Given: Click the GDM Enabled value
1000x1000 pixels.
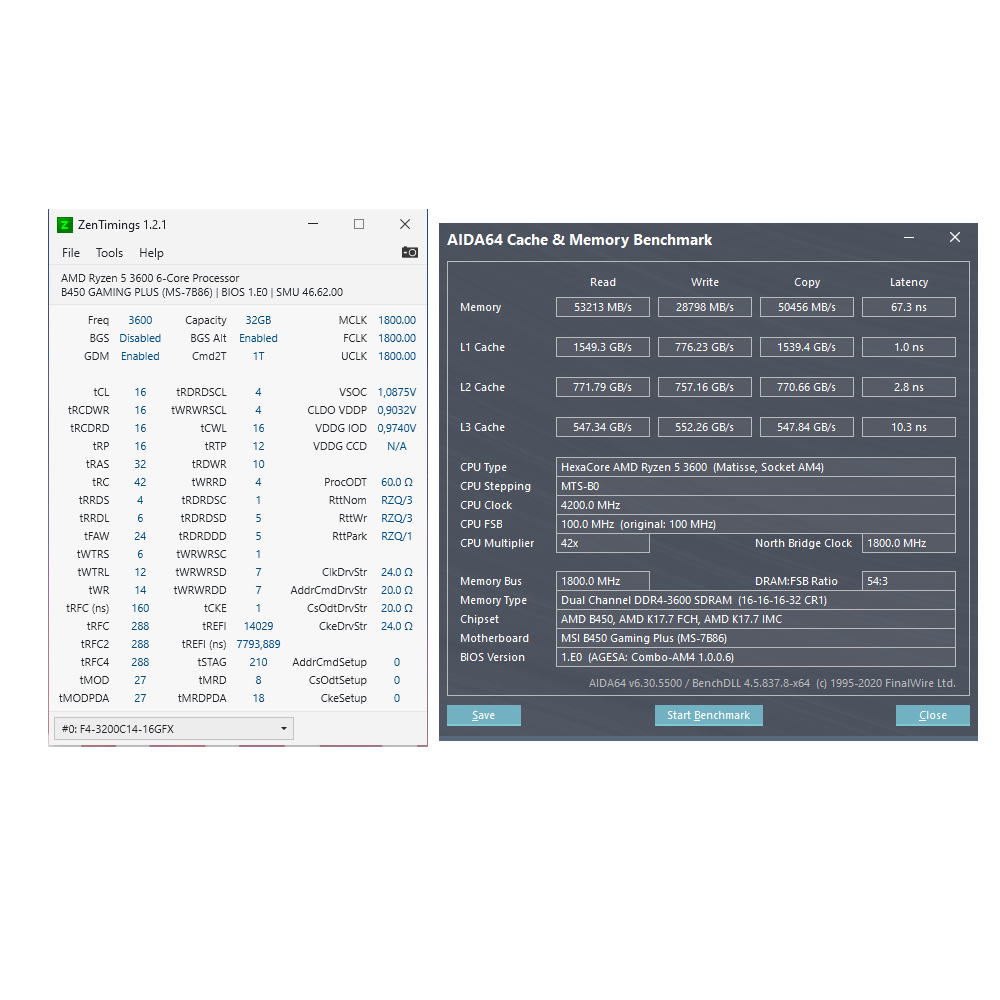Looking at the screenshot, I should [140, 356].
